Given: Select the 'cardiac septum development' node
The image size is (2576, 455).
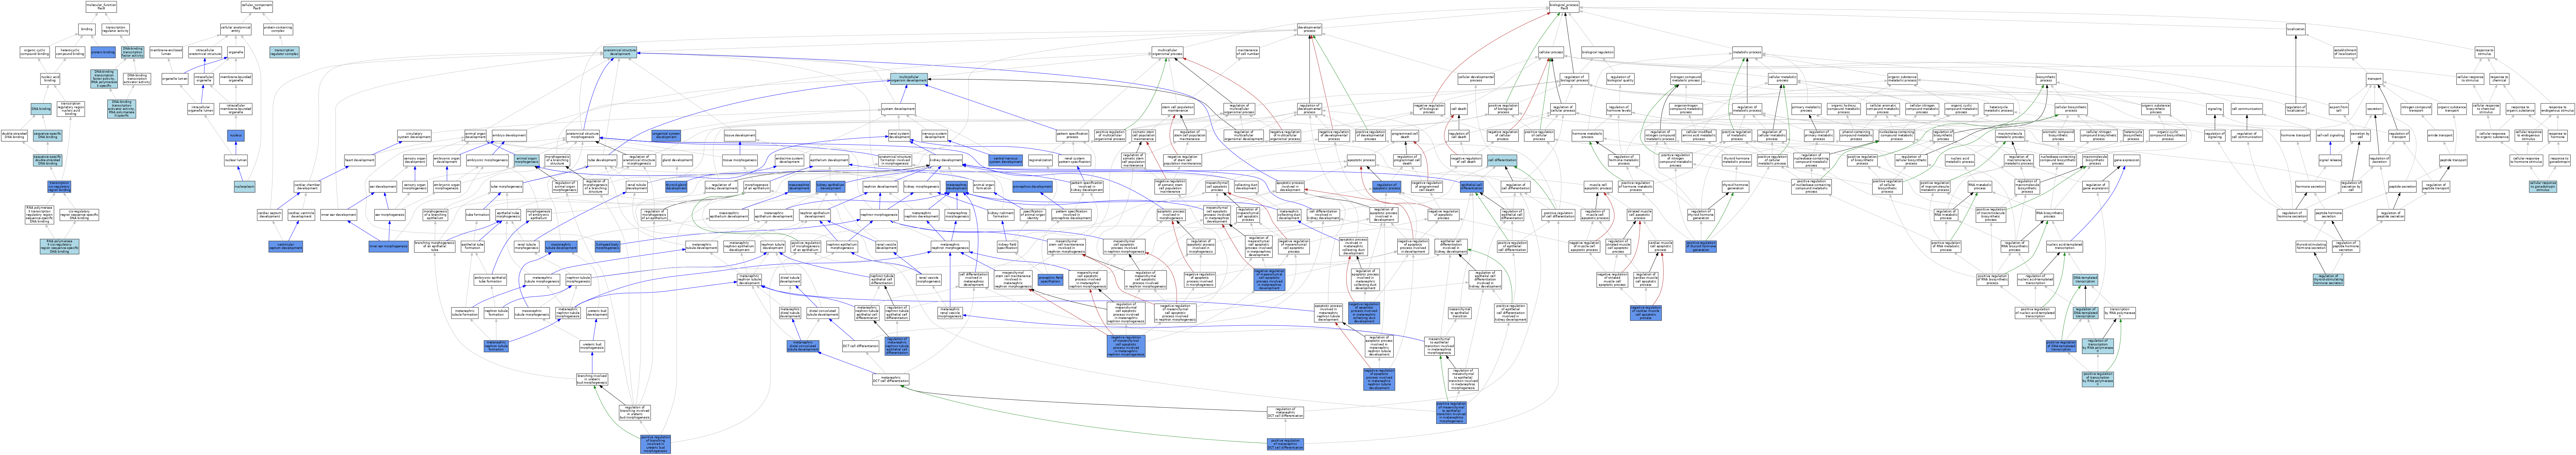Looking at the screenshot, I should pos(270,215).
